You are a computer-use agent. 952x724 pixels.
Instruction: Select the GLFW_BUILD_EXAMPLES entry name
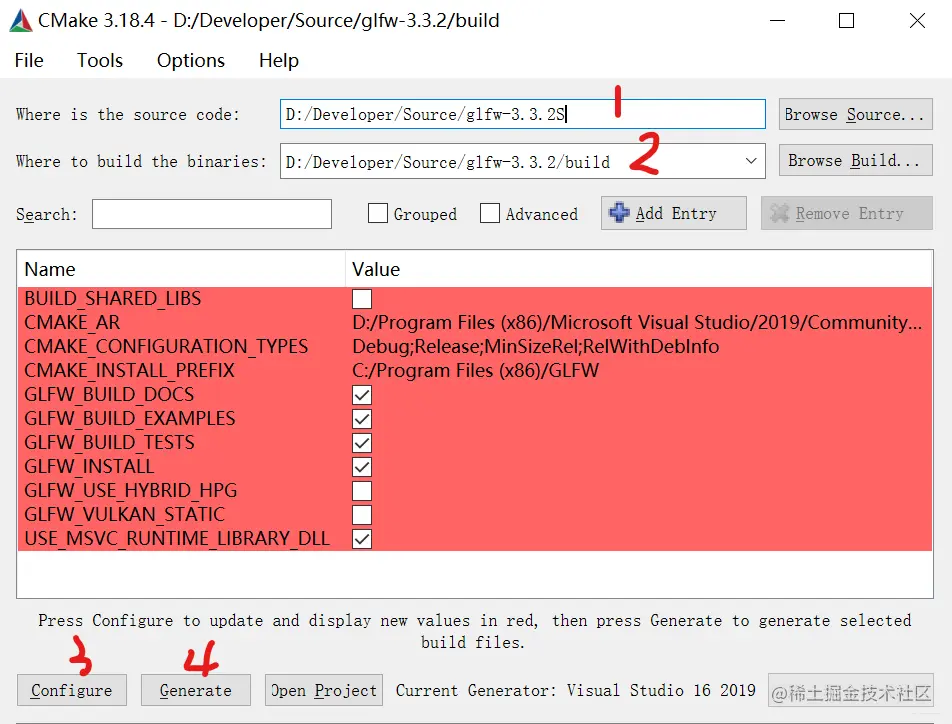tap(130, 418)
